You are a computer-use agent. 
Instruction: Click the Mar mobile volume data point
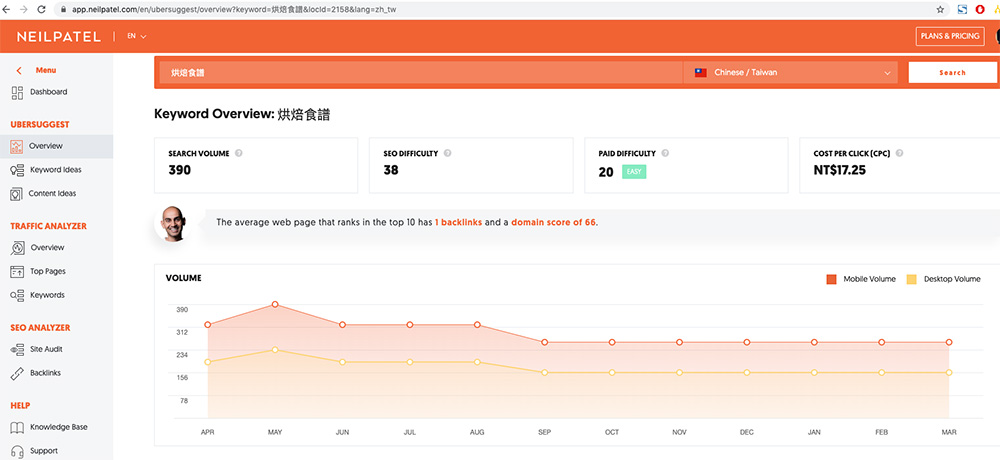949,343
